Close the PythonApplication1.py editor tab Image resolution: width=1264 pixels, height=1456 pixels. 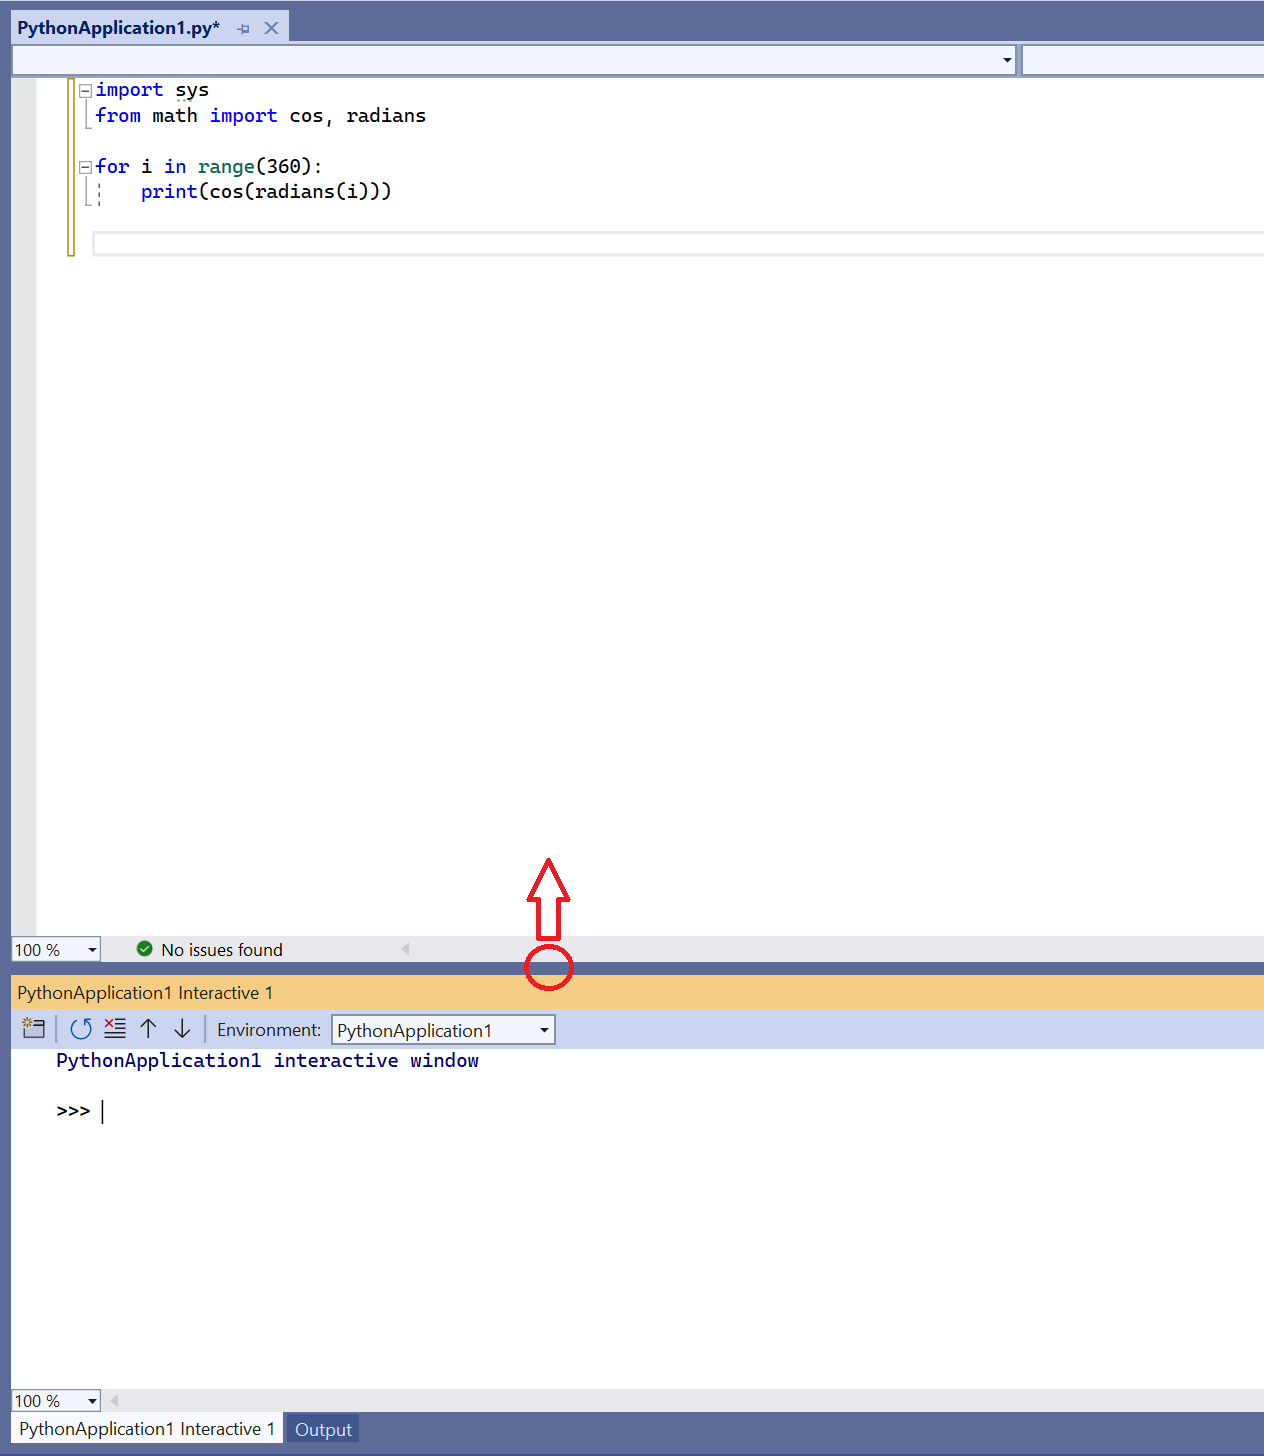[x=271, y=28]
